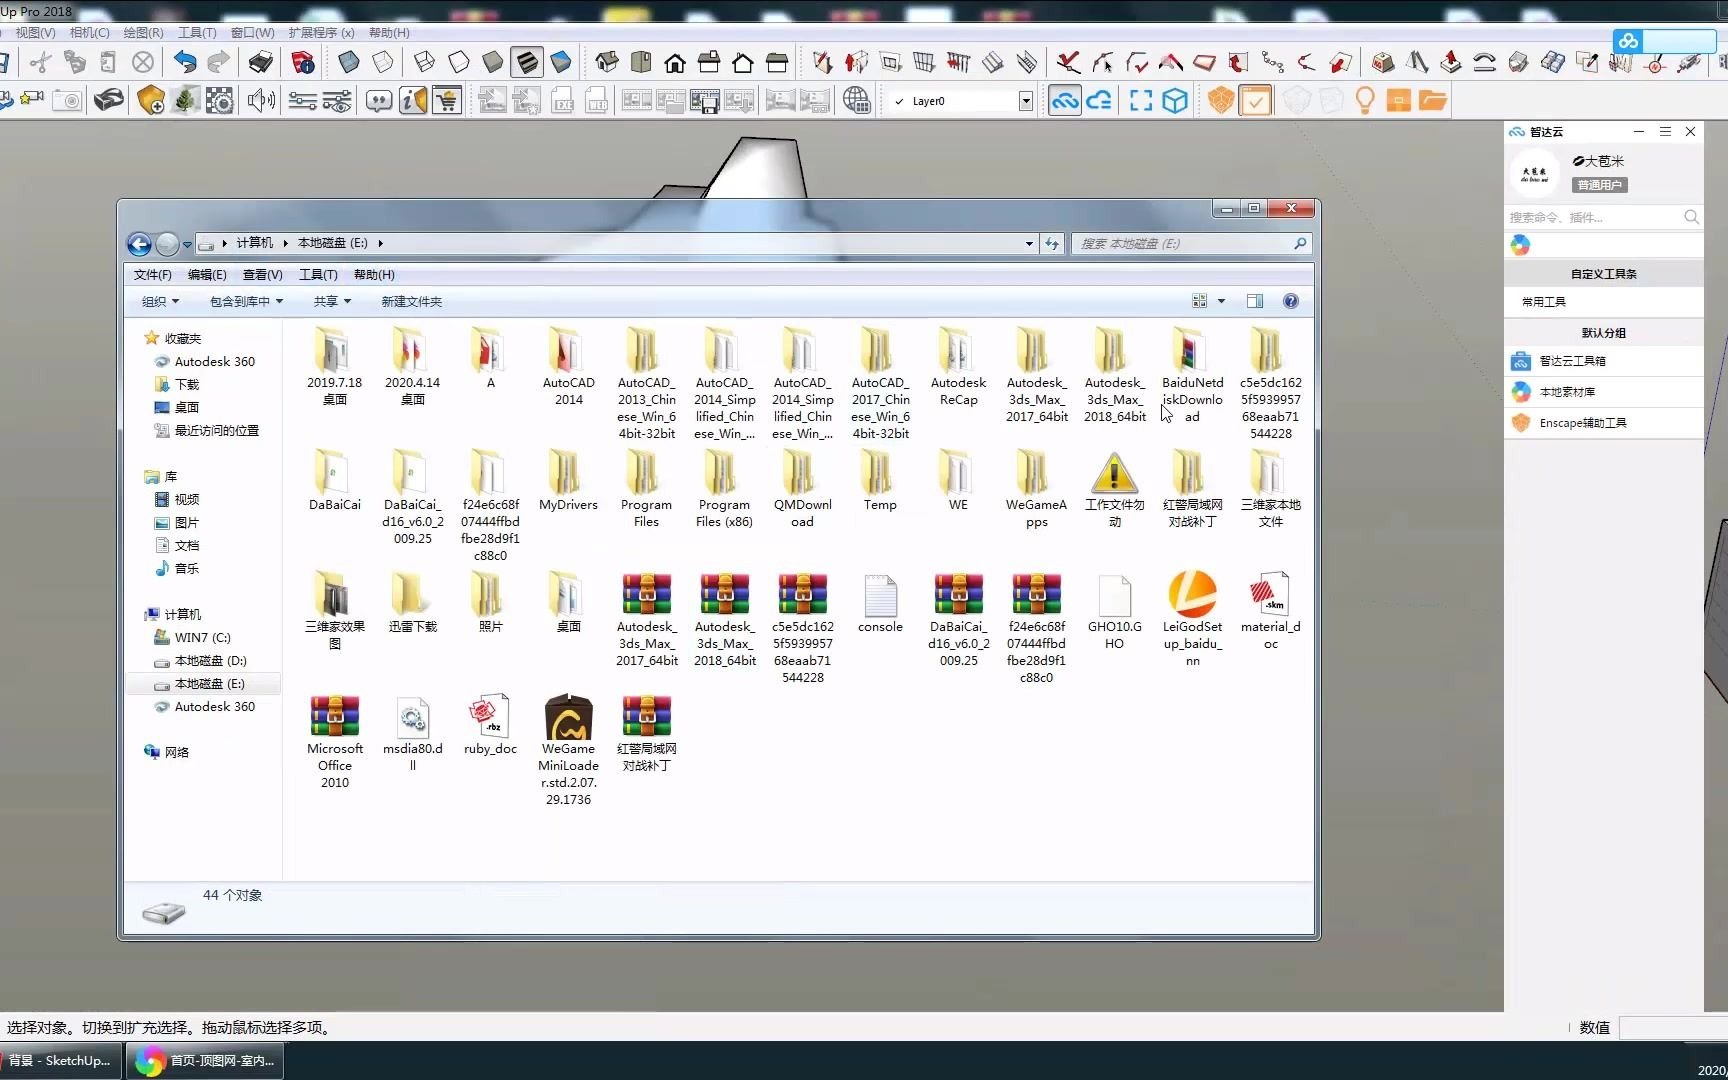Click the SketchUp Redo arrow icon
This screenshot has width=1728, height=1080.
pos(218,62)
